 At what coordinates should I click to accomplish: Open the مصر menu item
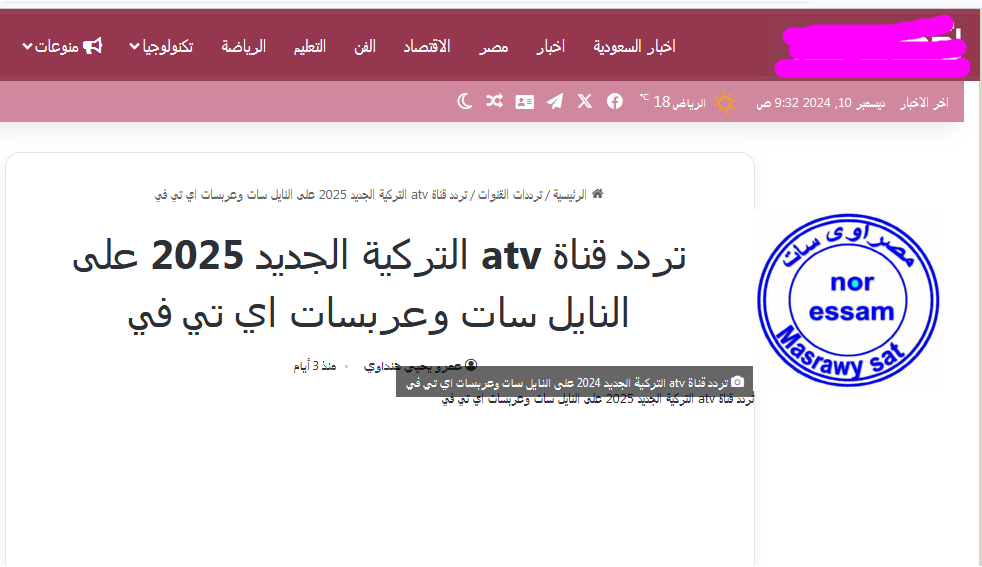[x=494, y=46]
